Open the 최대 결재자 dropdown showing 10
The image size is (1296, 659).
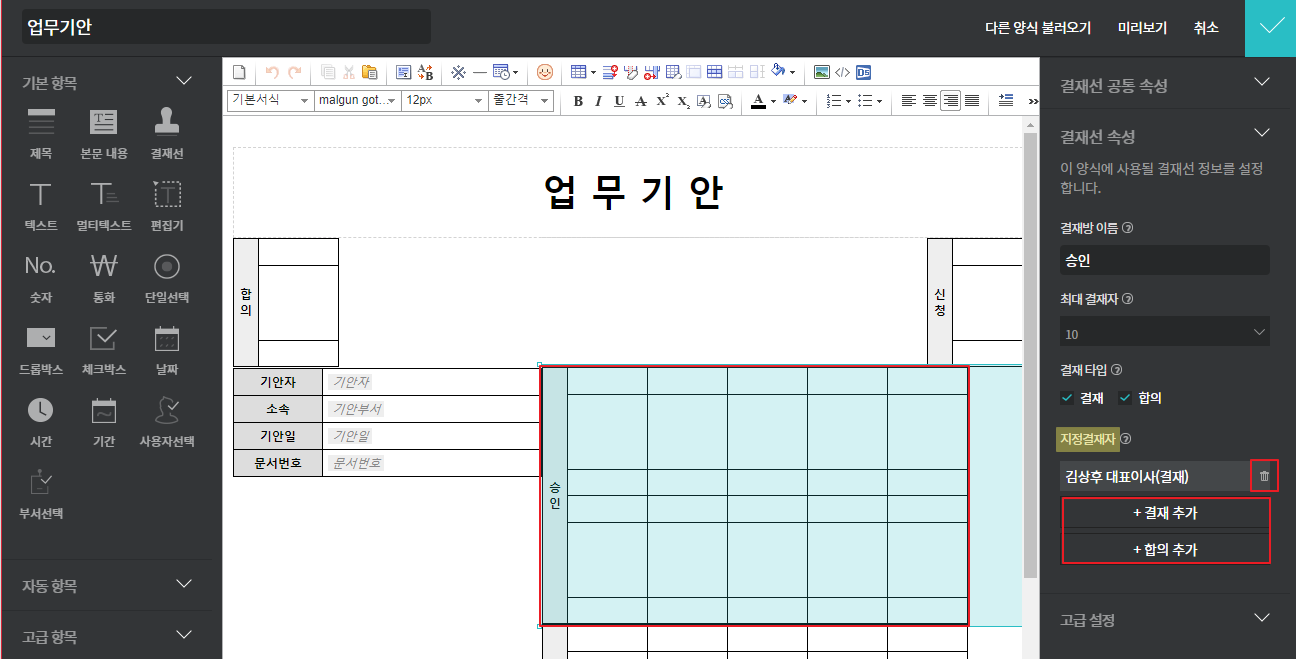click(1165, 333)
